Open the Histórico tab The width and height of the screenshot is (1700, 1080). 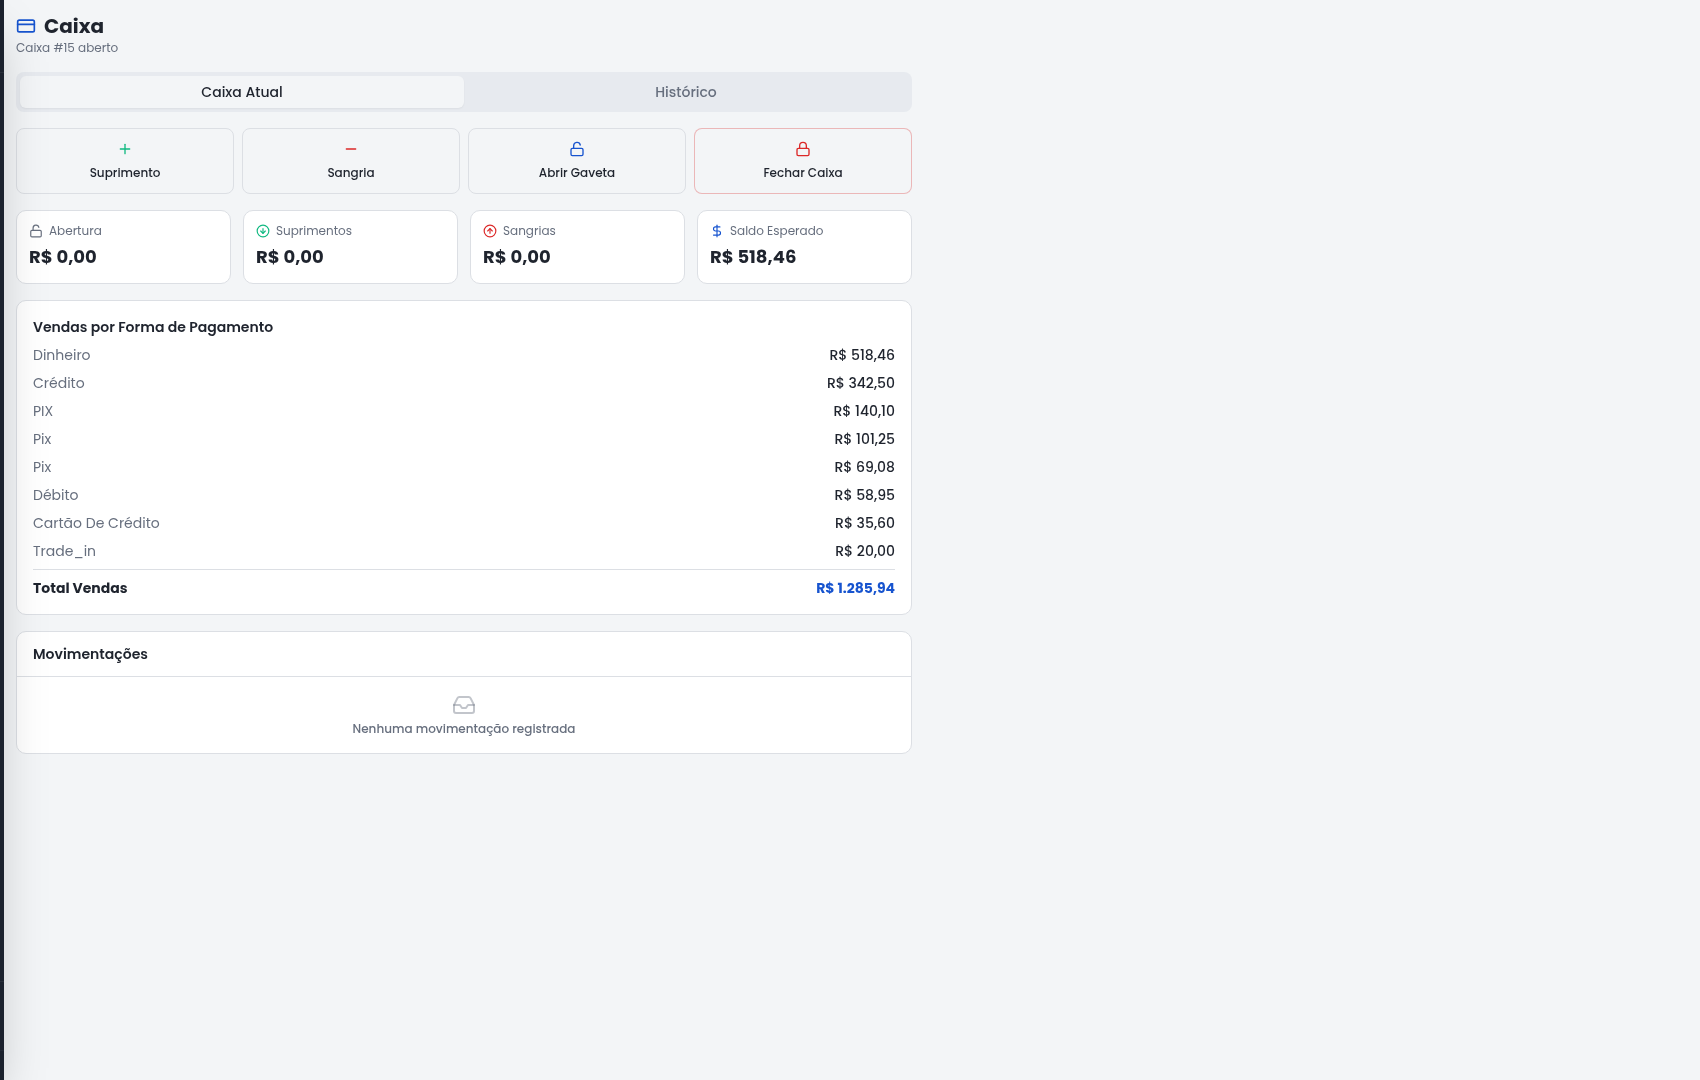pos(686,92)
